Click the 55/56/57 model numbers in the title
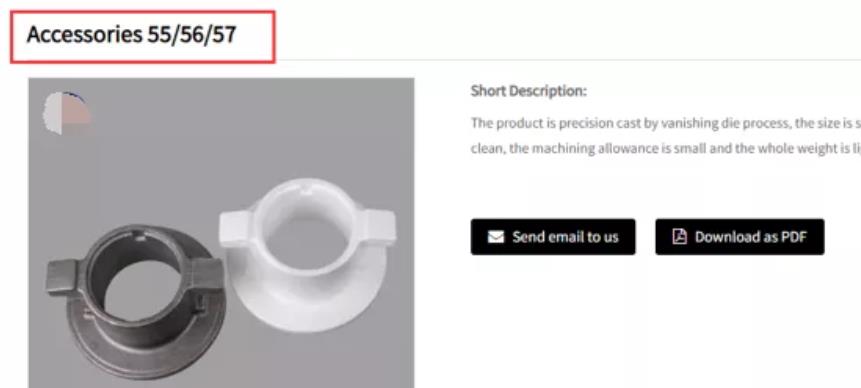The width and height of the screenshot is (861, 388). (192, 35)
